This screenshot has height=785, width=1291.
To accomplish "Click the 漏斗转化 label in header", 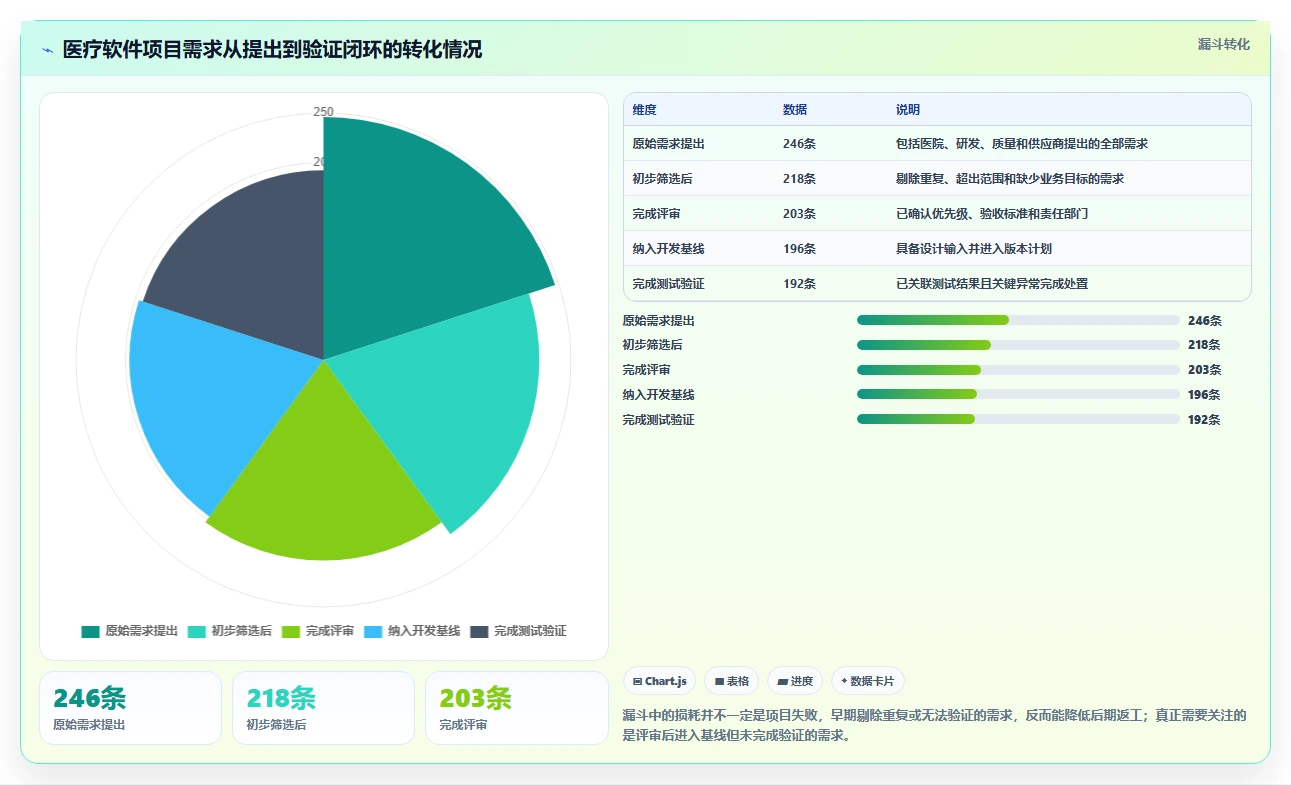I will pos(1224,44).
